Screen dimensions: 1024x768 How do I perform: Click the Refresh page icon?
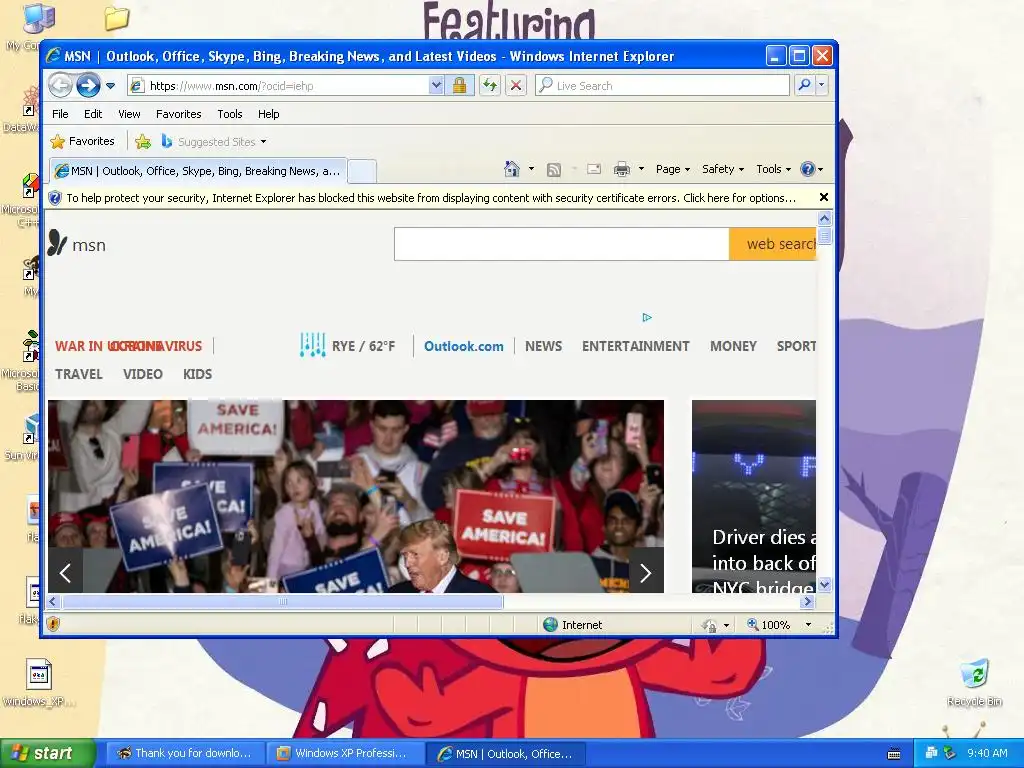(490, 86)
